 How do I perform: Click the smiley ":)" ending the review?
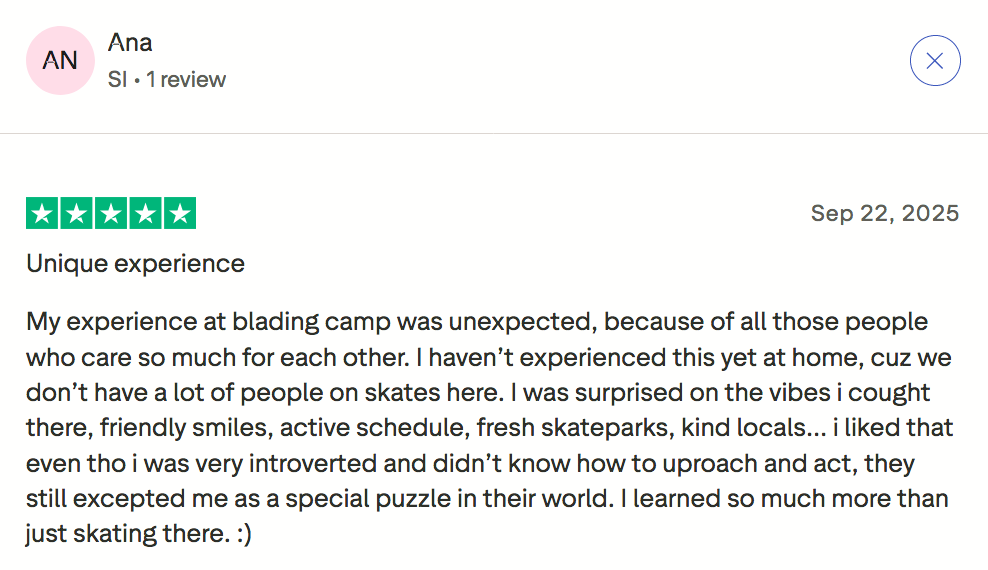point(242,534)
